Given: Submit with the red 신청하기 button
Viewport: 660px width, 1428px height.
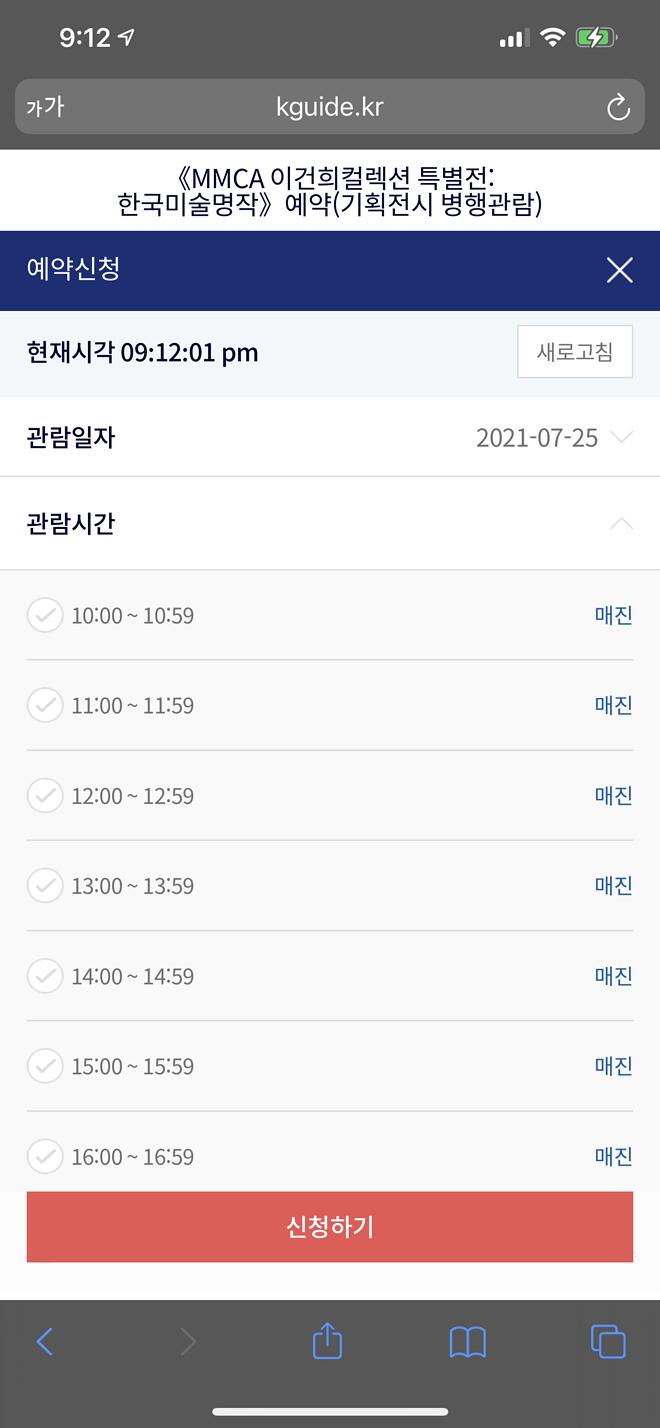Looking at the screenshot, I should coord(330,1227).
